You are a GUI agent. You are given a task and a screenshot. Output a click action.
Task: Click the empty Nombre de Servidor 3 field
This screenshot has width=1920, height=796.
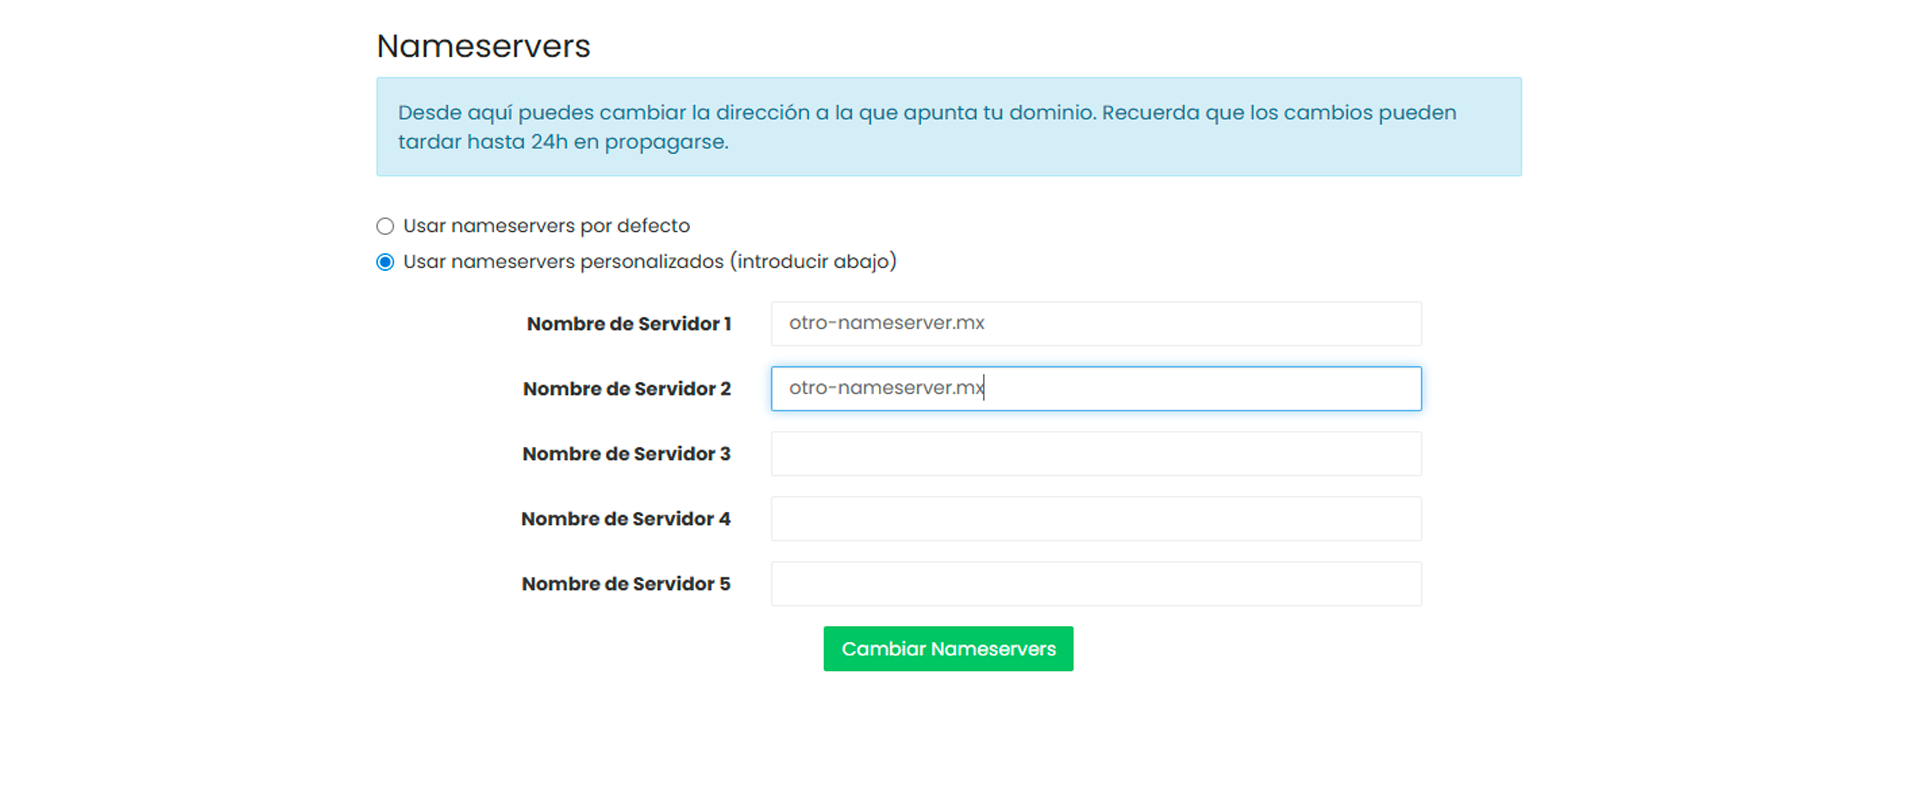click(x=1095, y=454)
